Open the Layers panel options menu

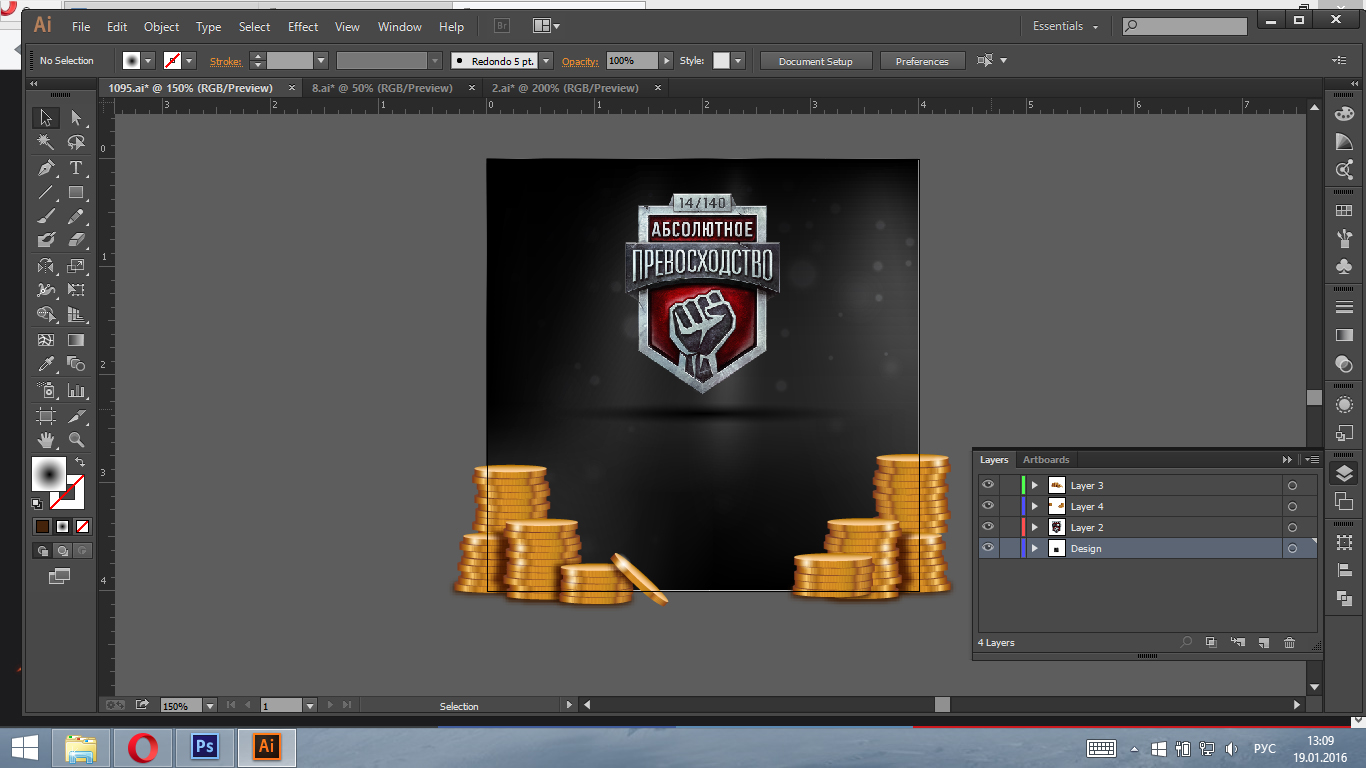coord(1312,460)
